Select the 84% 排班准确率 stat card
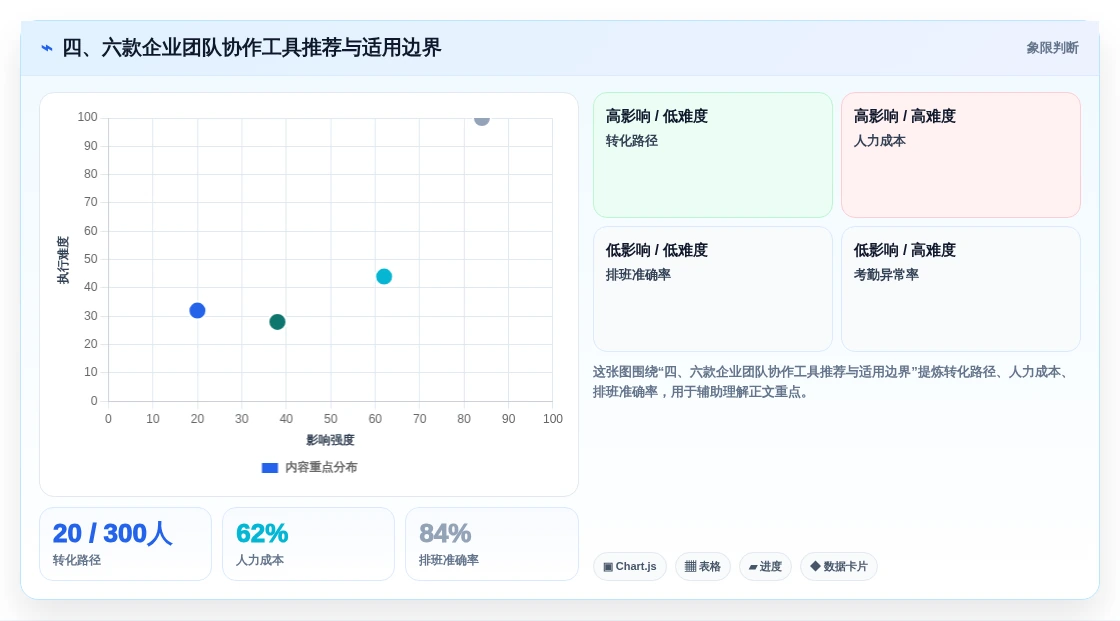Viewport: 1120px width, 621px height. point(491,544)
